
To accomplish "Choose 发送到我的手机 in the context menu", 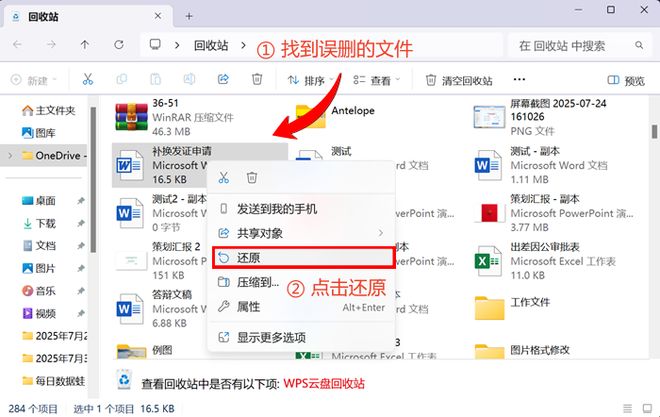I will (303, 209).
